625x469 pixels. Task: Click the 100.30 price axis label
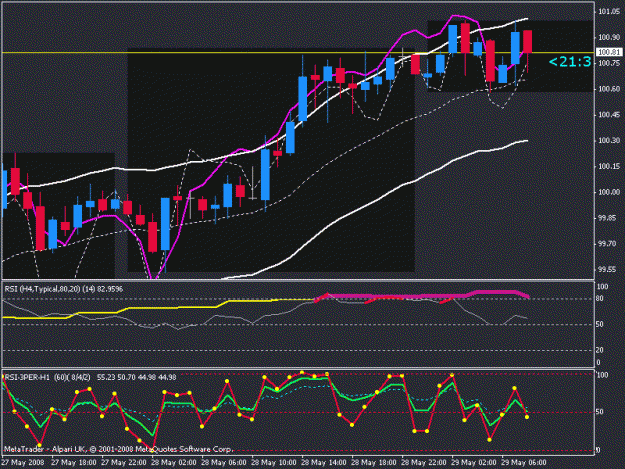point(609,141)
